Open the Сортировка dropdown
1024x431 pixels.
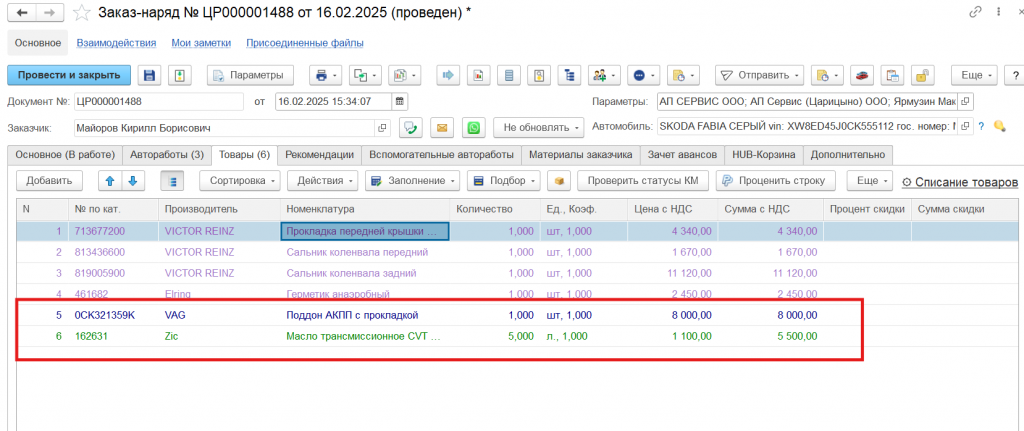tap(240, 181)
